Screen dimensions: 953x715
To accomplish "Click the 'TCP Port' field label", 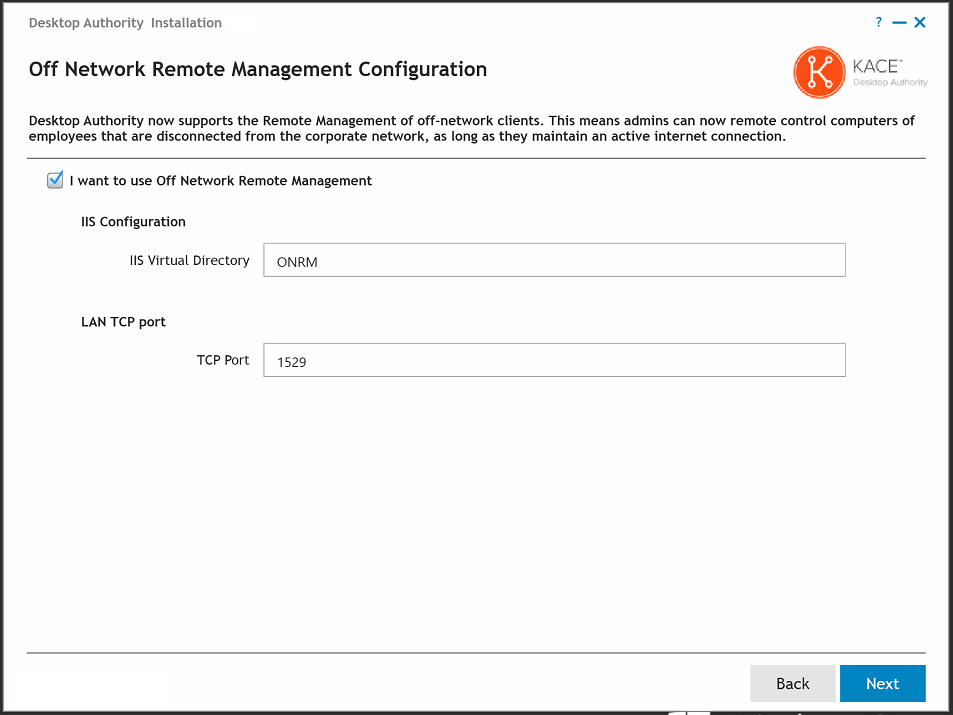I will click(222, 360).
